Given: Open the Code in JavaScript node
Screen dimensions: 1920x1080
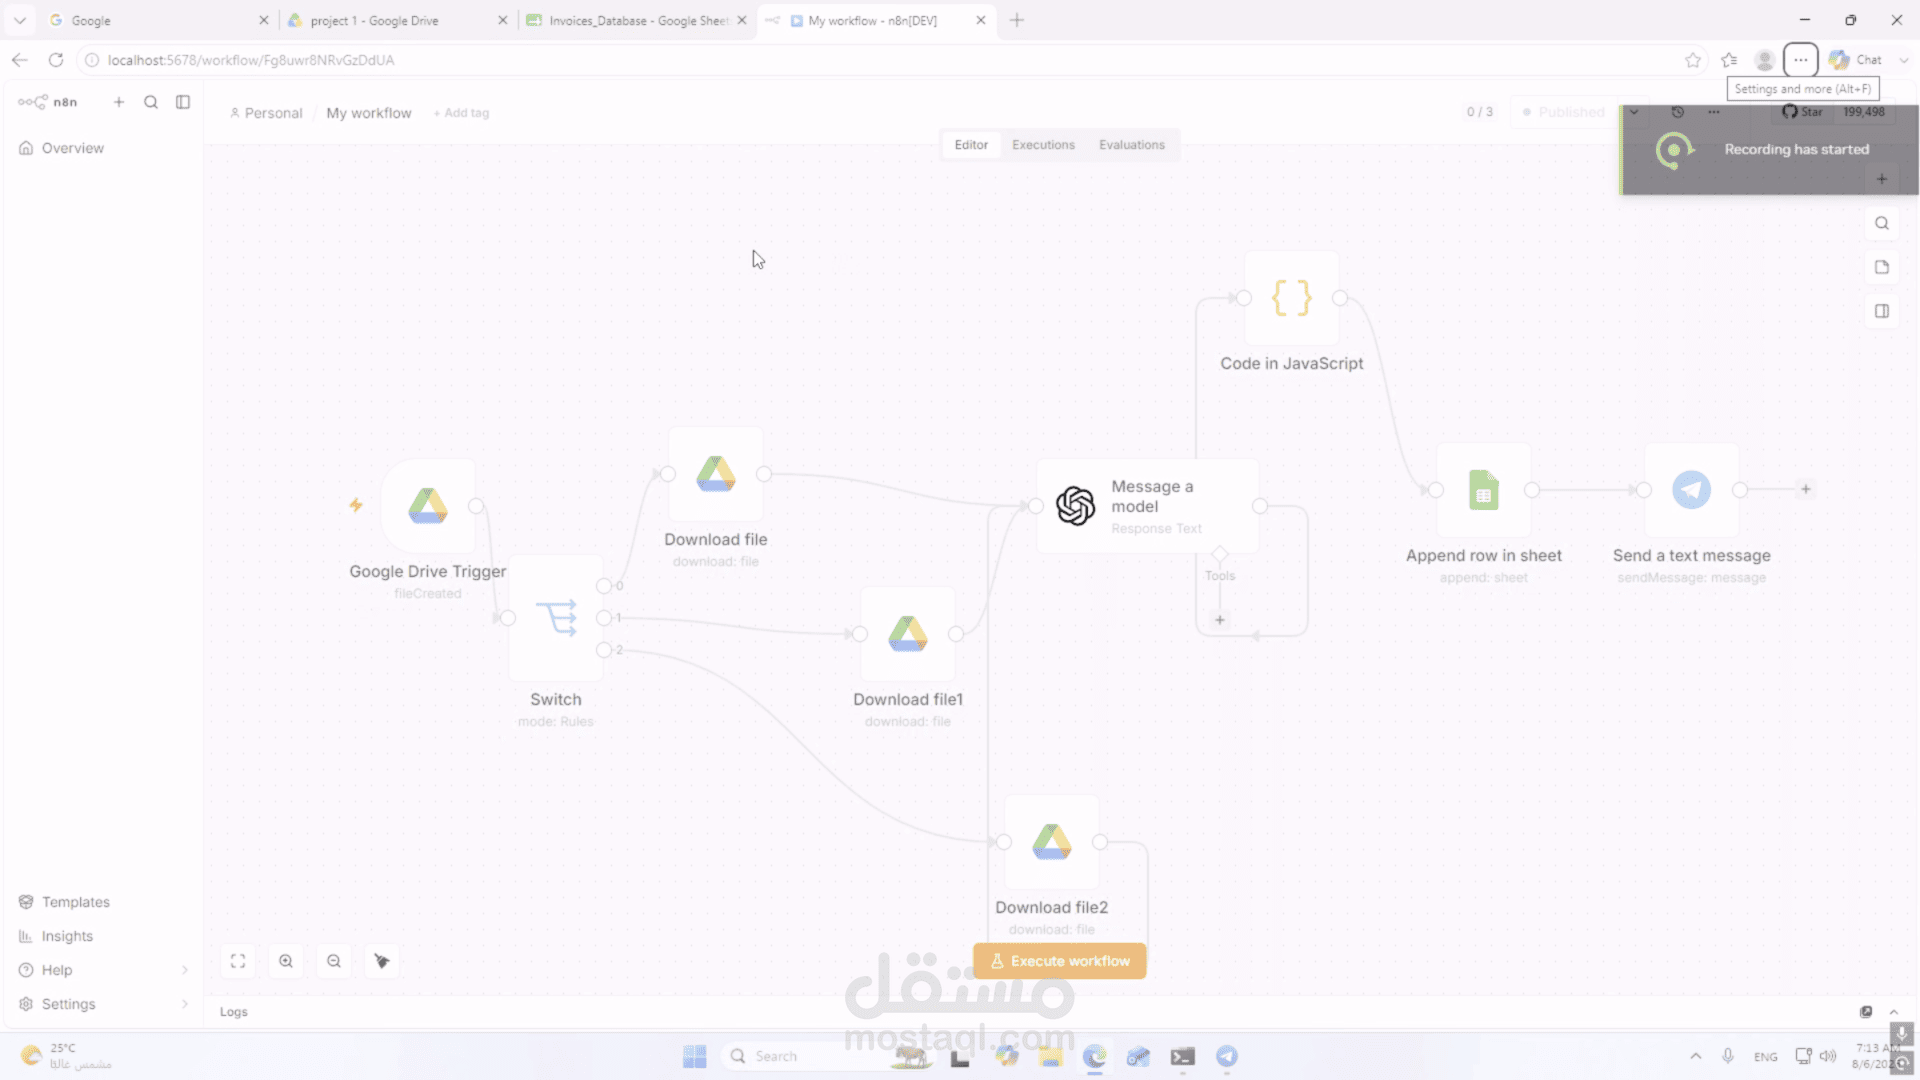Looking at the screenshot, I should pyautogui.click(x=1292, y=298).
